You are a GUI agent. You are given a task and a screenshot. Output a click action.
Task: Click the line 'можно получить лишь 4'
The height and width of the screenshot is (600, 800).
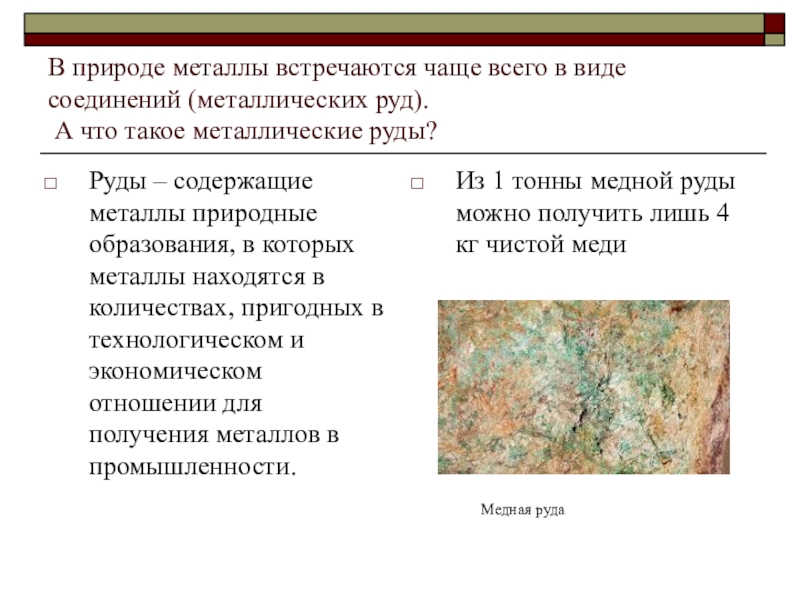[592, 213]
